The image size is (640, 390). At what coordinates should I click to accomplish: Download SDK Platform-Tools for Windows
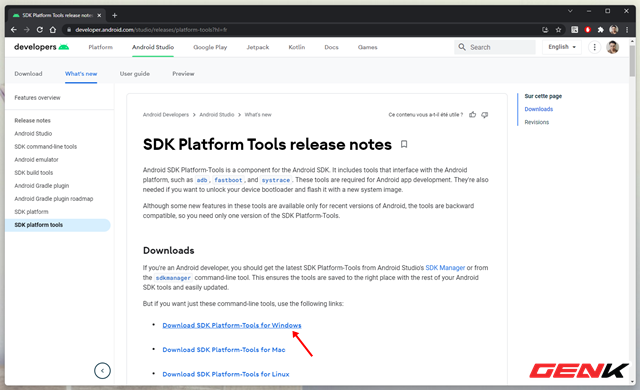coord(232,326)
